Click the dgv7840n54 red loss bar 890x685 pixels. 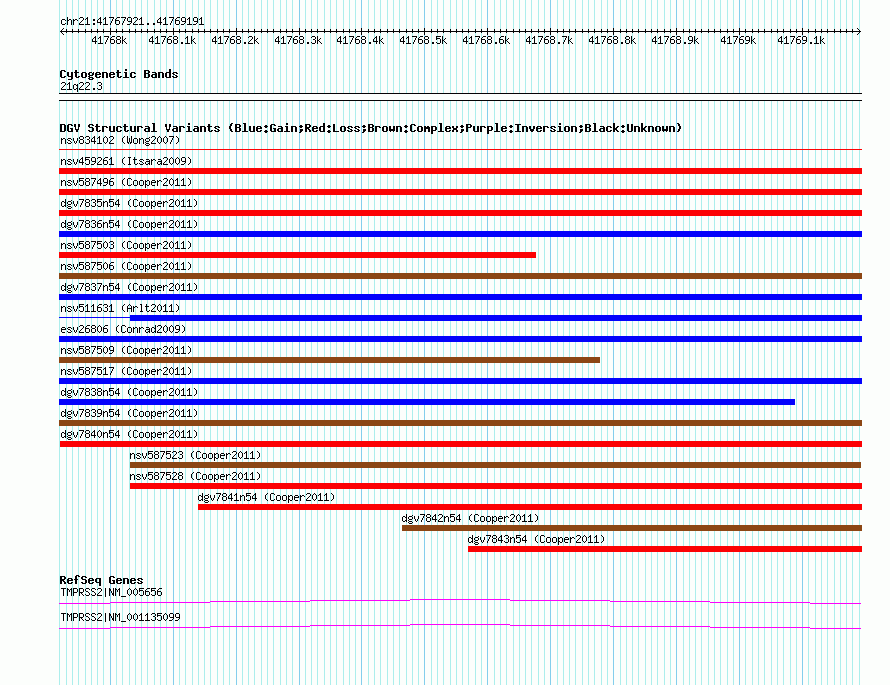[x=460, y=444]
